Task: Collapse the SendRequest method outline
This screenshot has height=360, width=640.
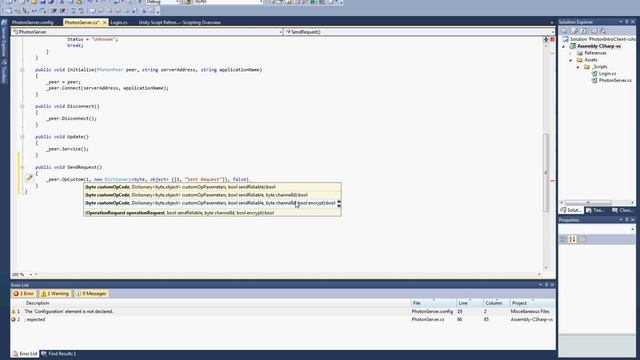Action: [22, 167]
